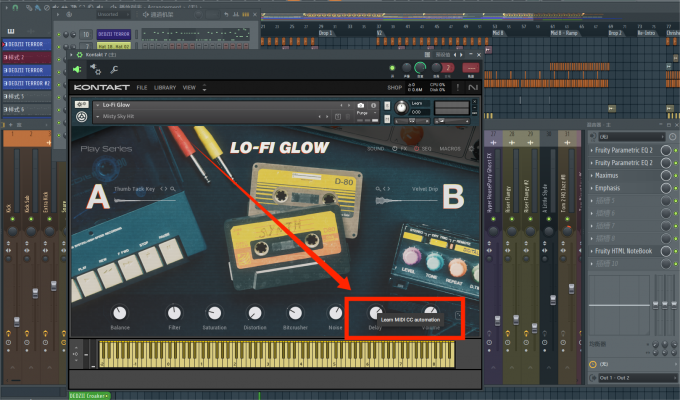680x400 pixels.
Task: Click the delete snapshot trash icon
Action: [x=349, y=117]
